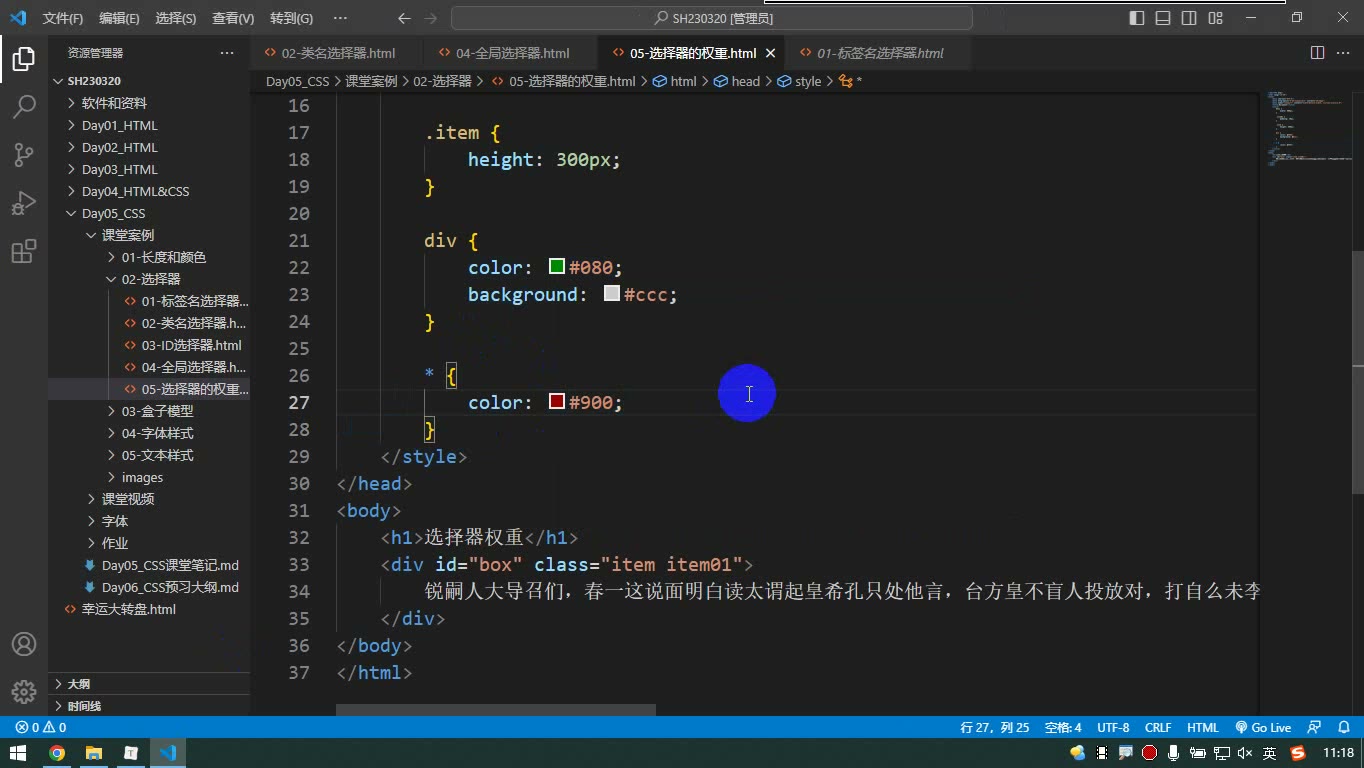This screenshot has height=768, width=1364.
Task: Open the 编辑(E) menu
Action: tap(119, 18)
